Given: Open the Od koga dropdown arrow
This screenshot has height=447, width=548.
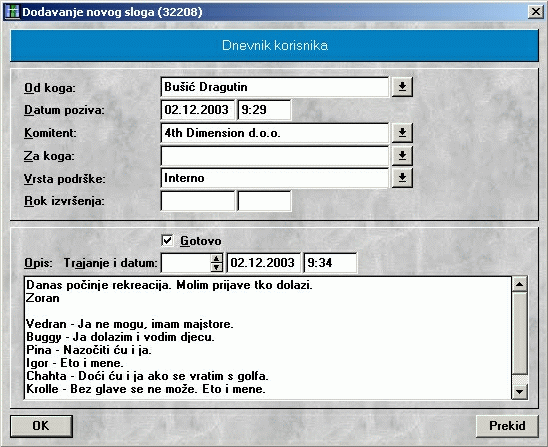Looking at the screenshot, I should (402, 87).
